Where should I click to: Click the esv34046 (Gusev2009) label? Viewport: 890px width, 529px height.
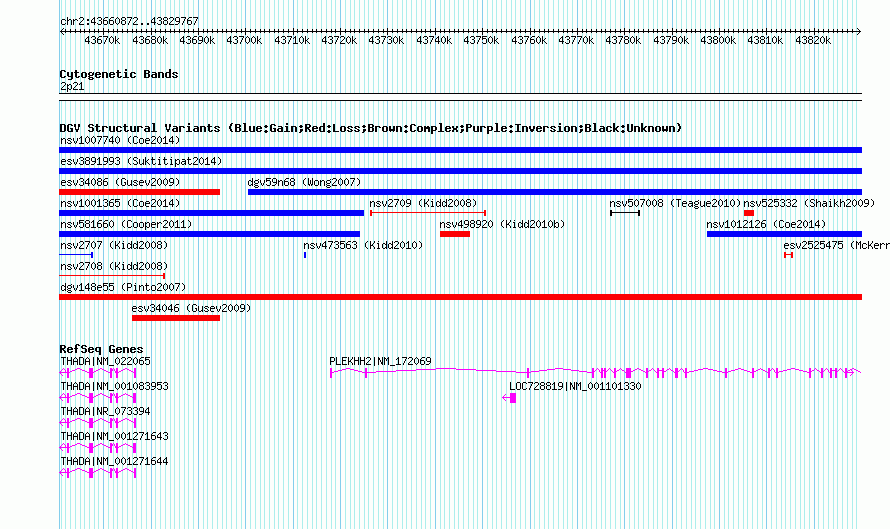pyautogui.click(x=191, y=308)
